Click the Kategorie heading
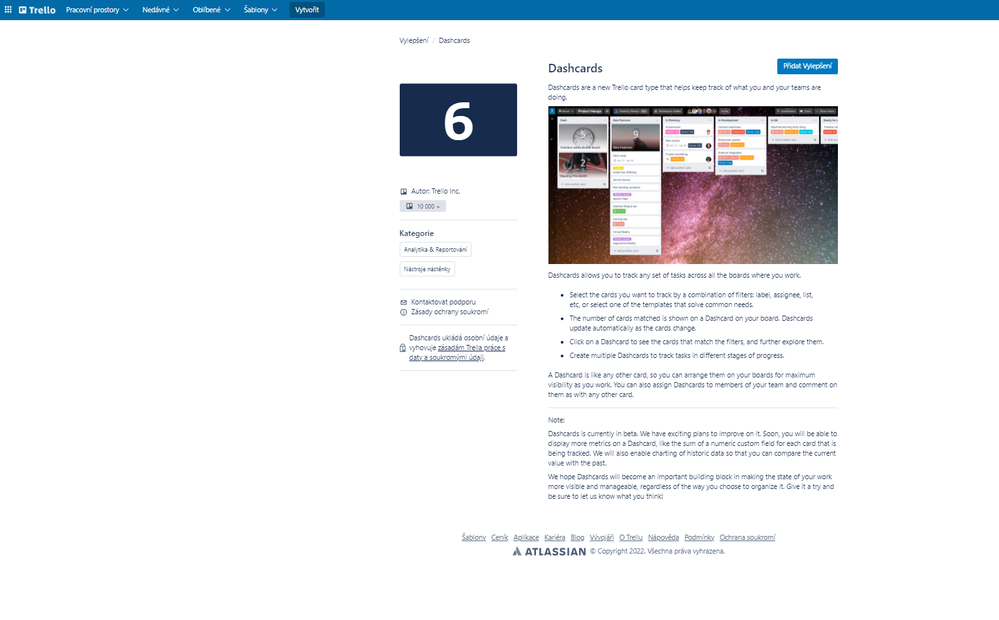 point(416,233)
